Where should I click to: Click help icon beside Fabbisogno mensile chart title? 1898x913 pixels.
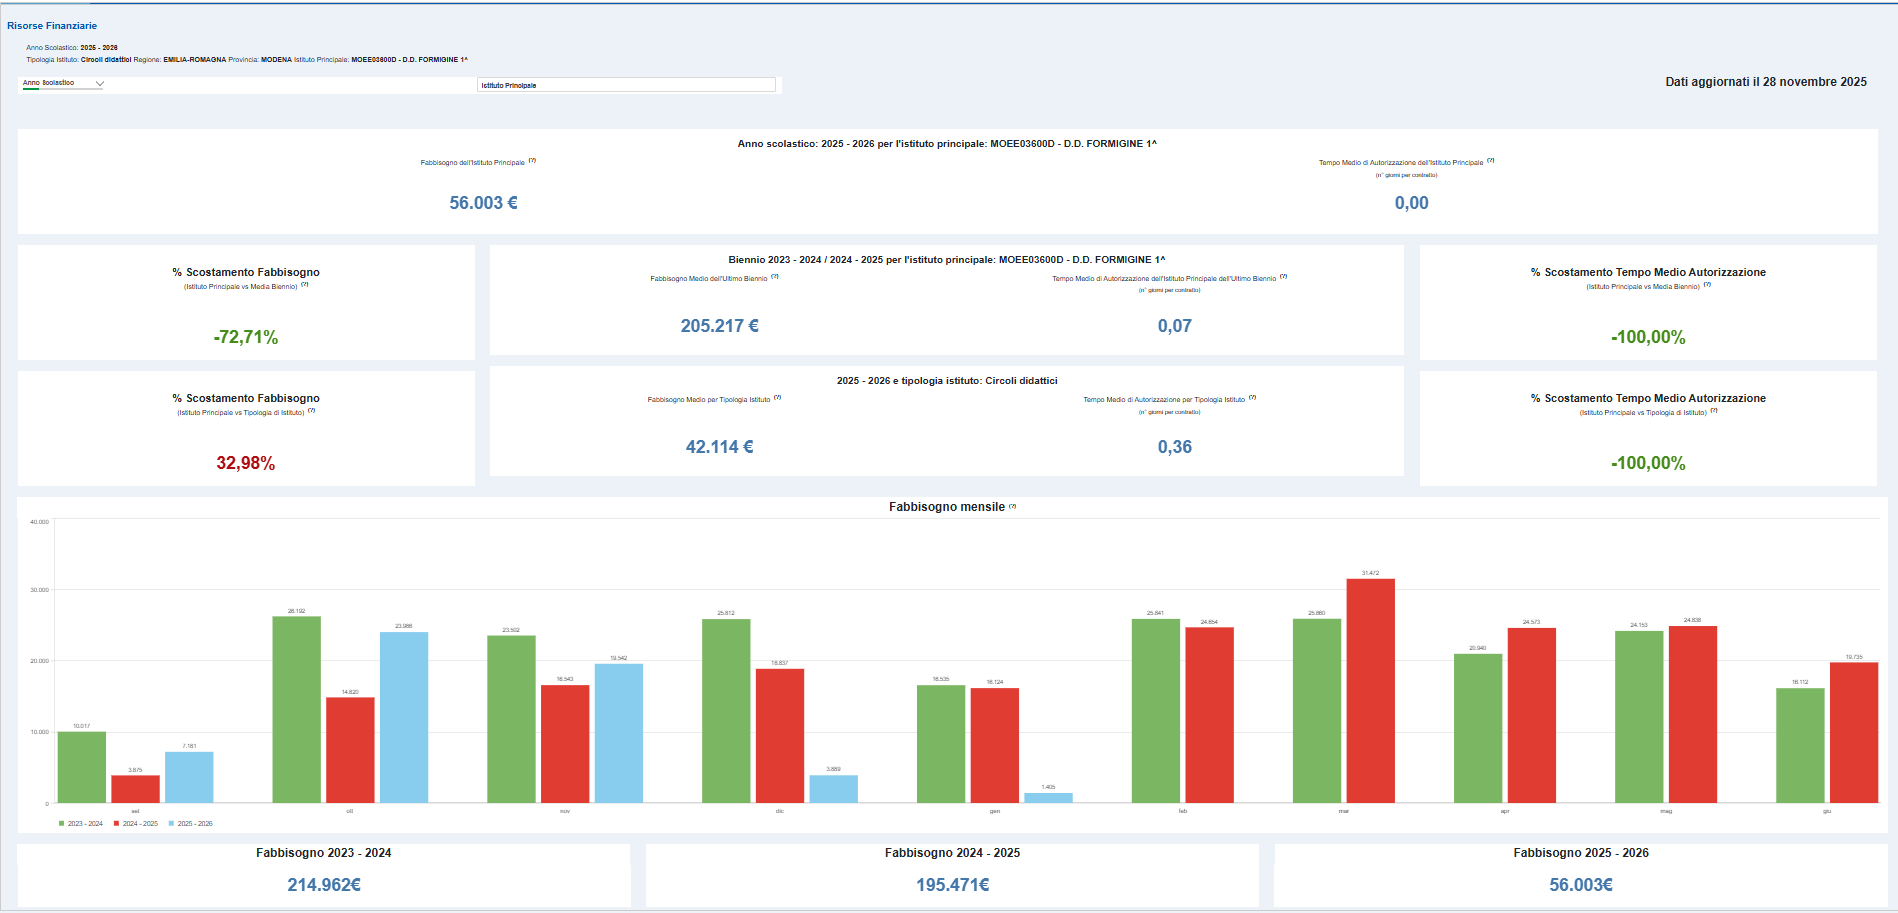[x=1013, y=507]
